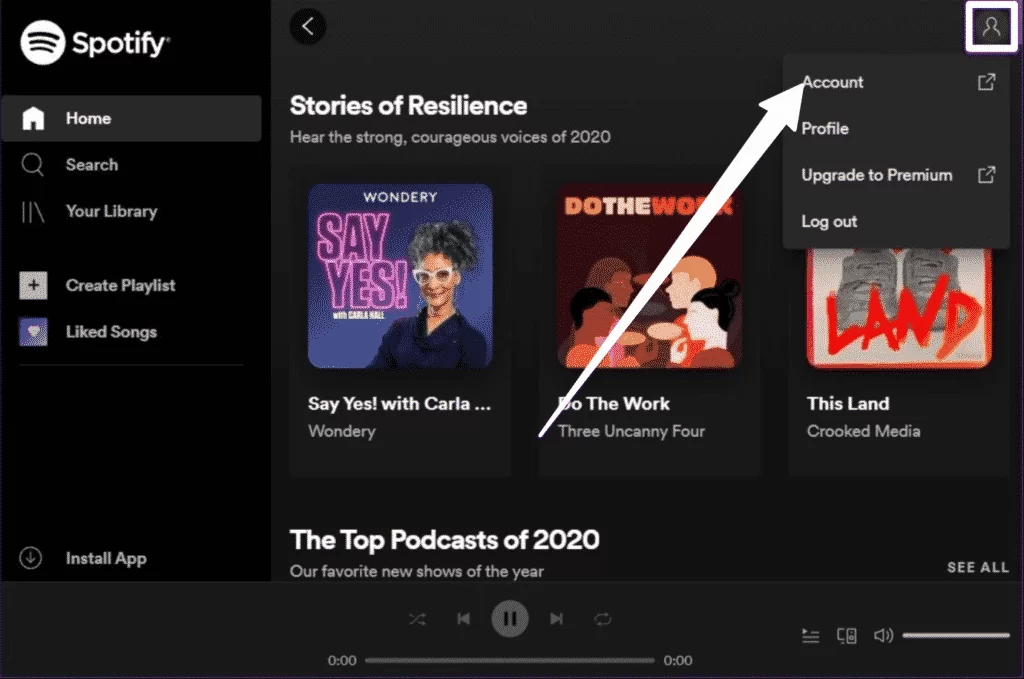
Task: Click the Home house icon
Action: (33, 118)
